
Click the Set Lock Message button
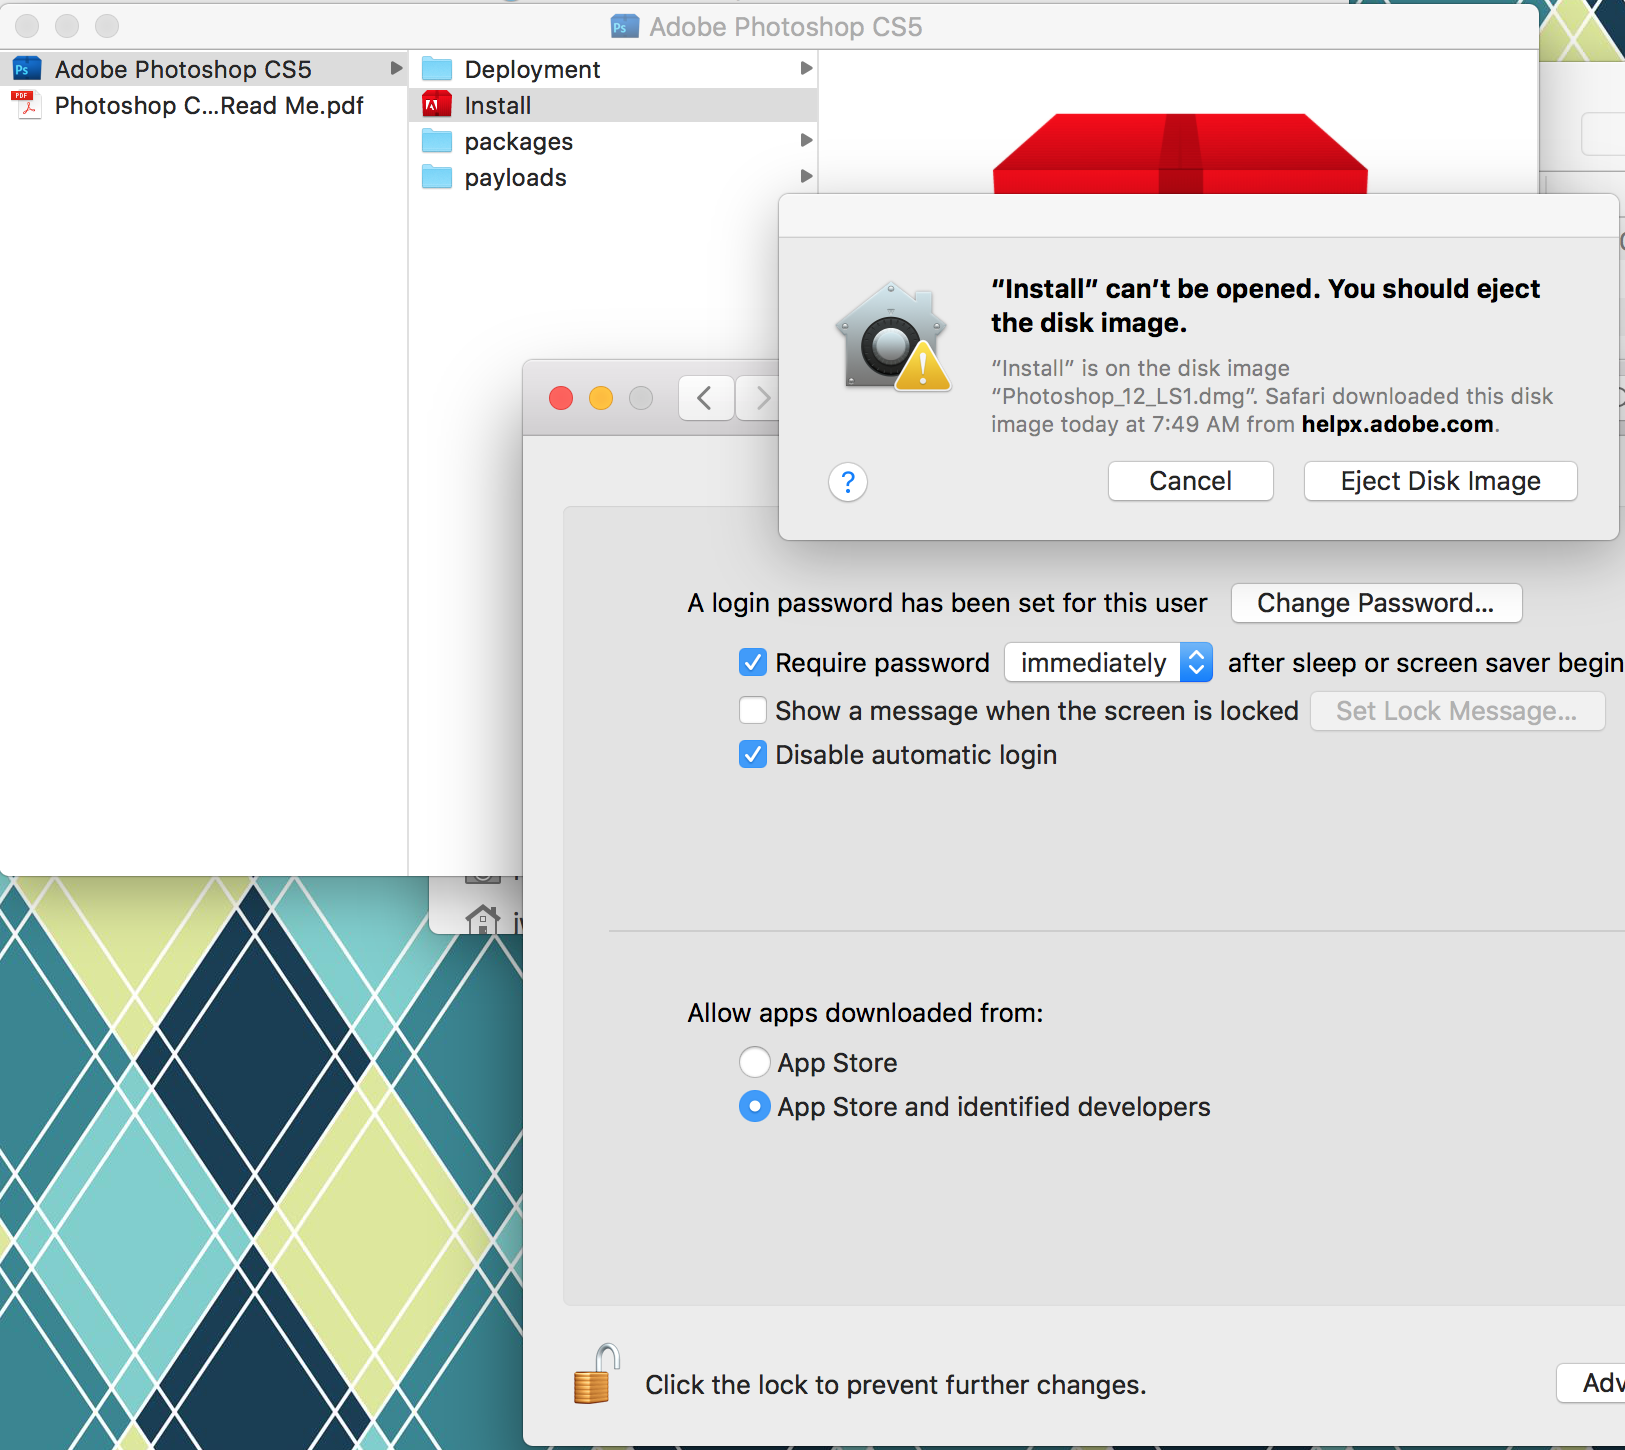tap(1457, 711)
